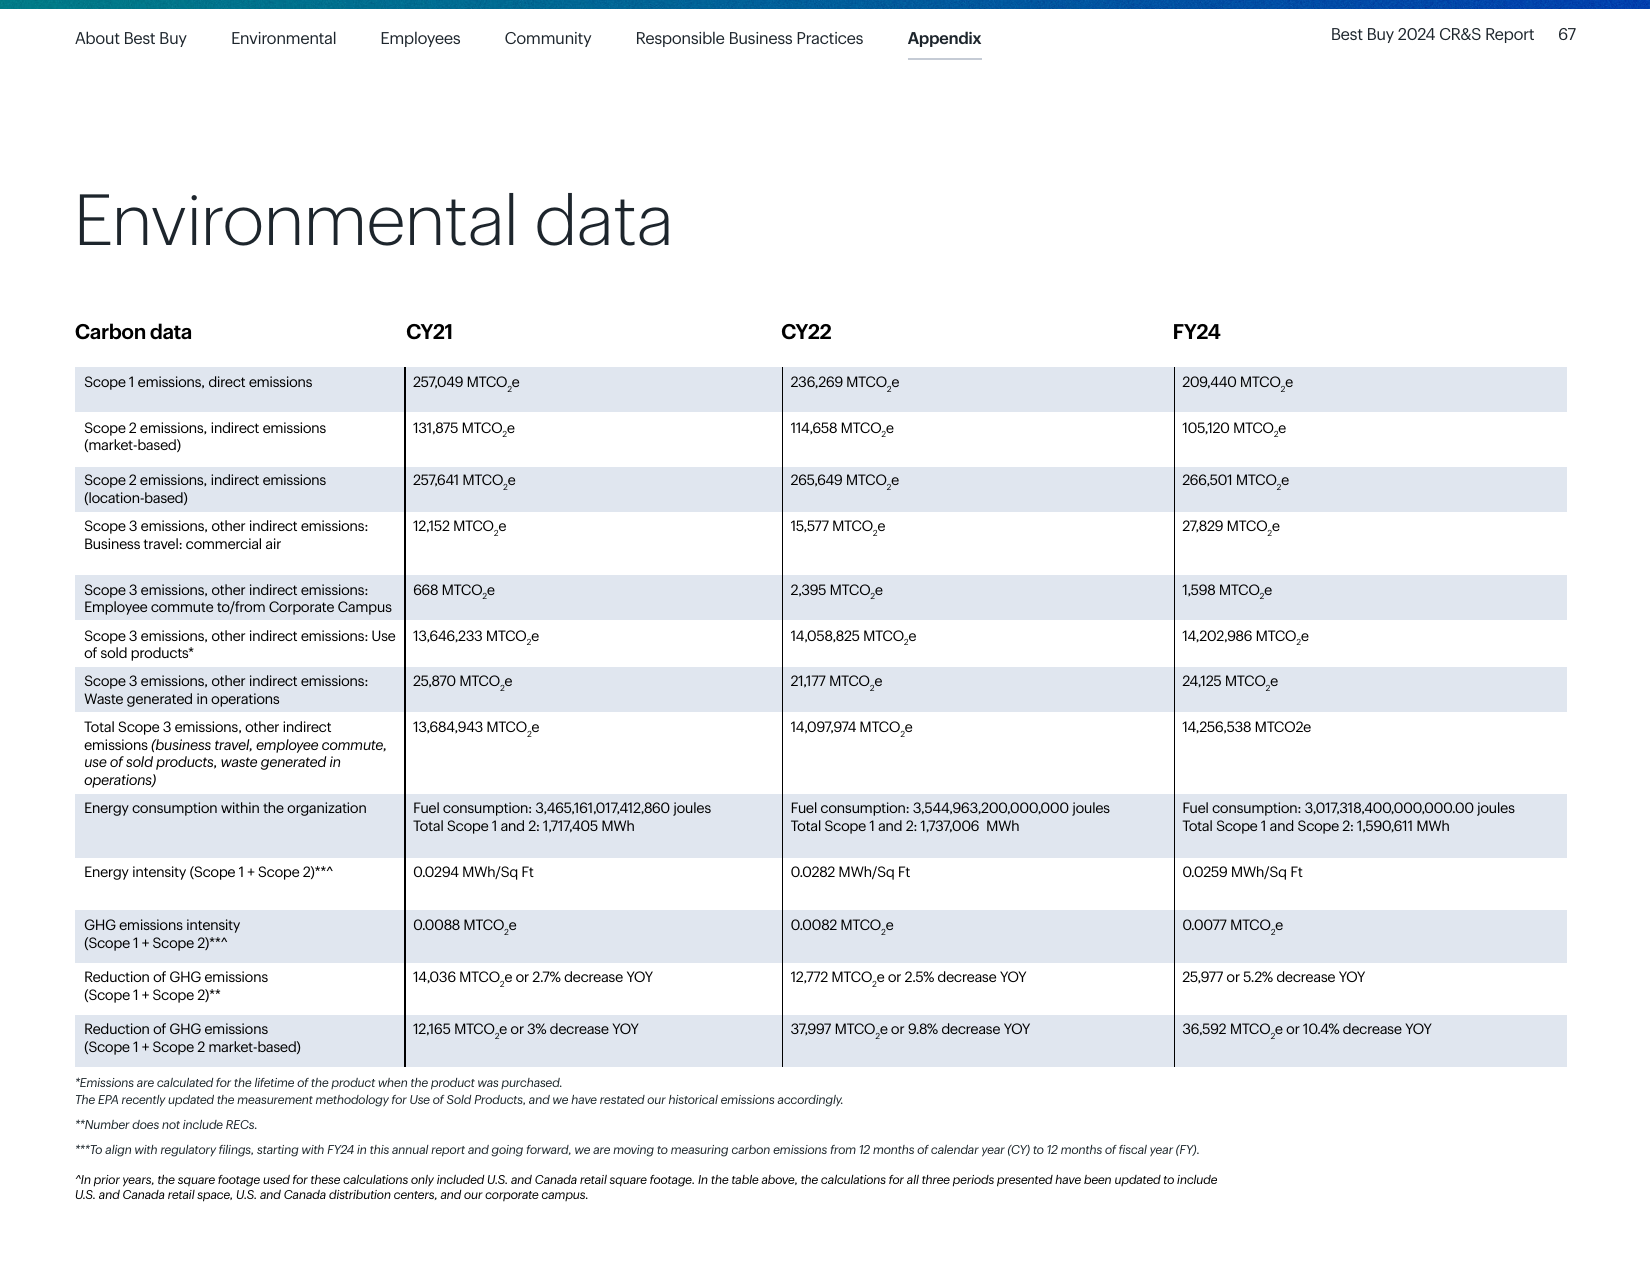Switch to the Community section
The image size is (1650, 1275).
(548, 38)
